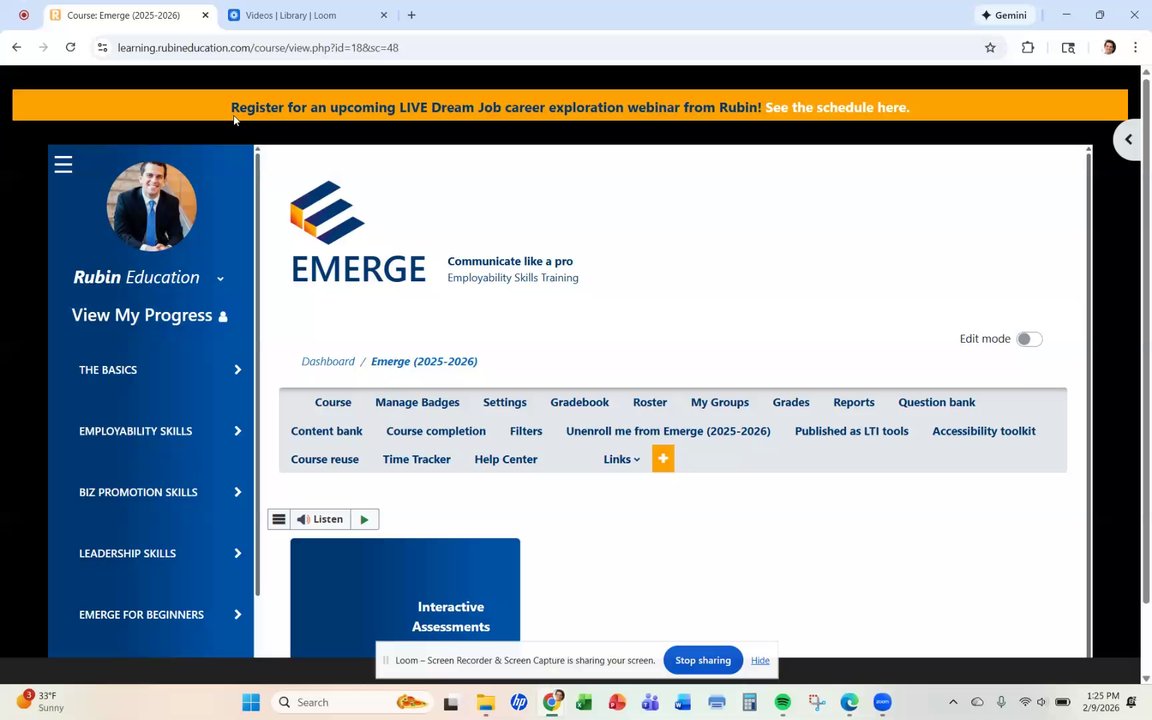This screenshot has width=1152, height=720.
Task: Open Chrome's three-dot menu
Action: click(x=1135, y=48)
